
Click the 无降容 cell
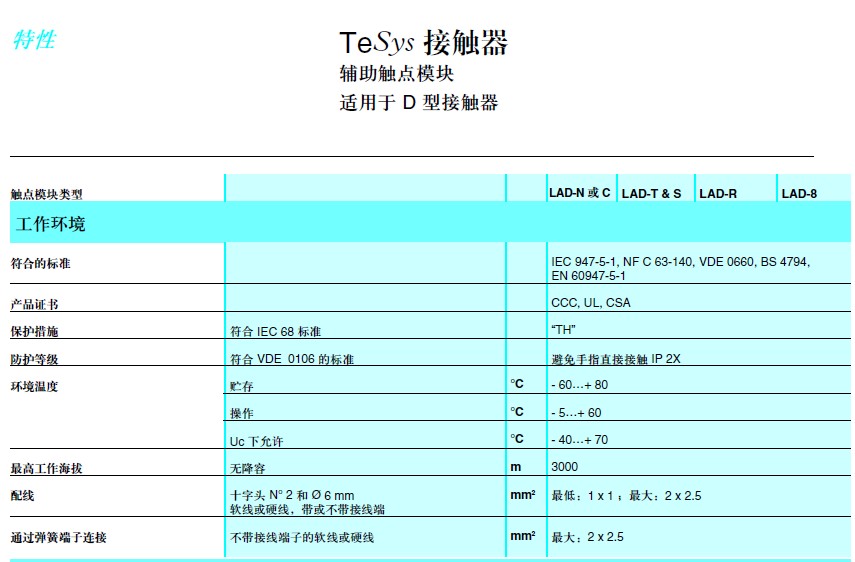tap(248, 468)
